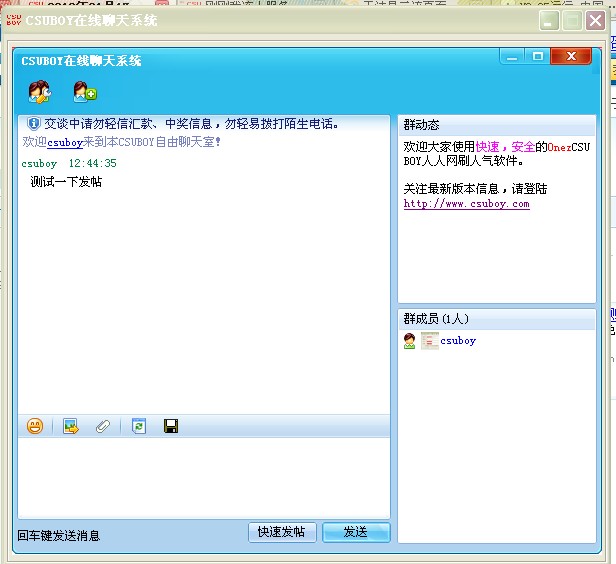Open the http://www.csuboy.com link
Viewport: 616px width, 564px height.
466,204
